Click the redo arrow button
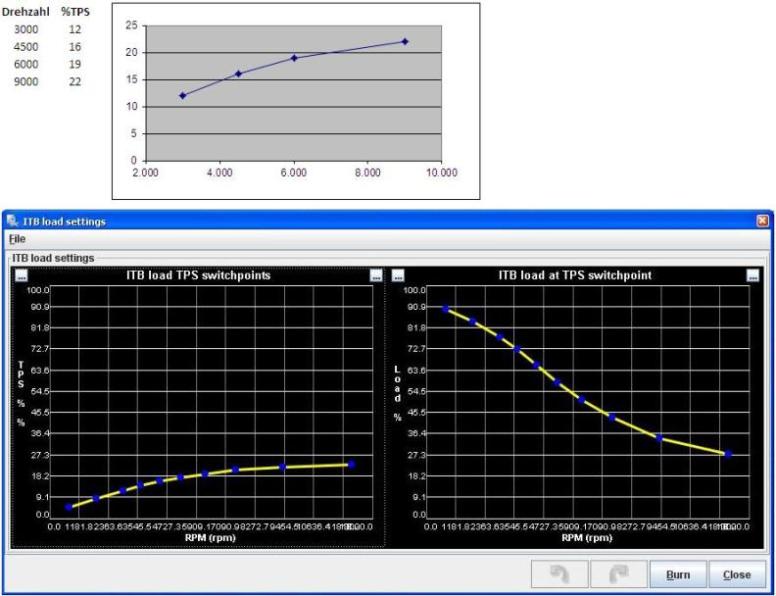This screenshot has height=596, width=776. pyautogui.click(x=619, y=574)
